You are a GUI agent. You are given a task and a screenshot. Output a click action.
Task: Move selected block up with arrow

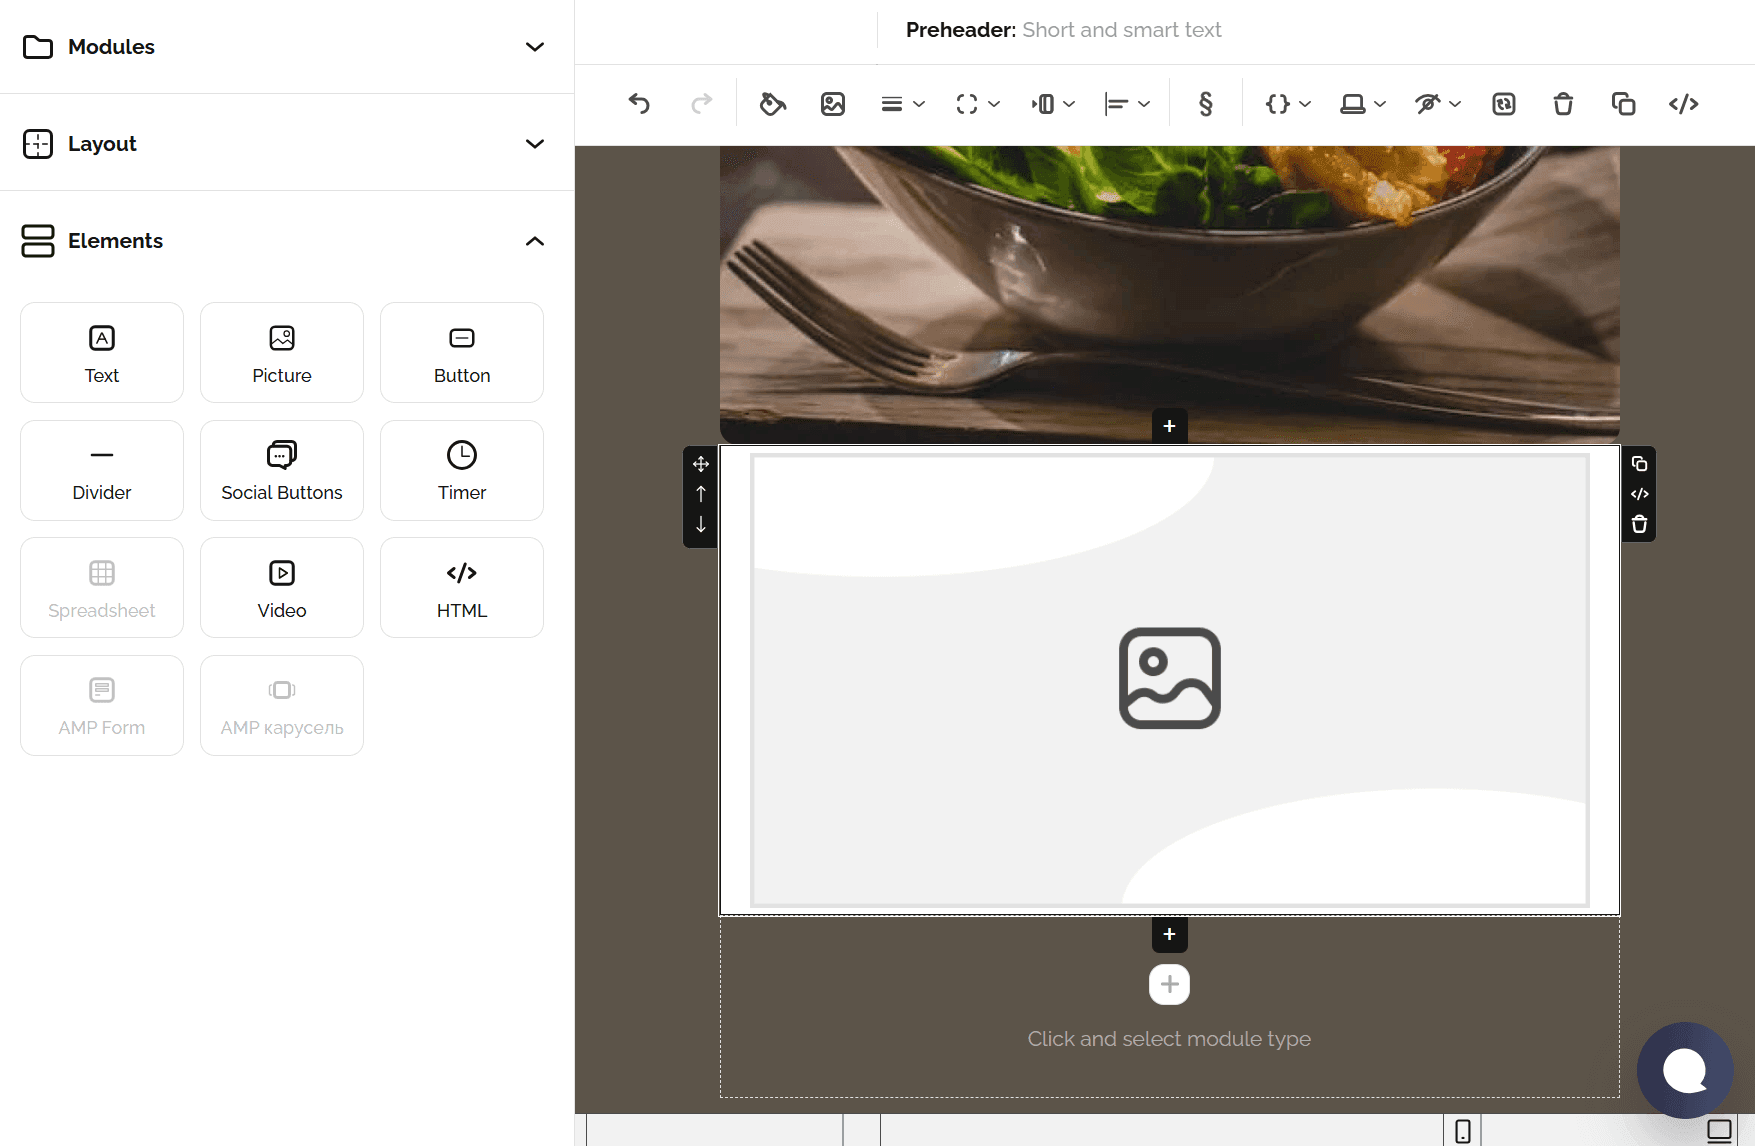tap(701, 494)
